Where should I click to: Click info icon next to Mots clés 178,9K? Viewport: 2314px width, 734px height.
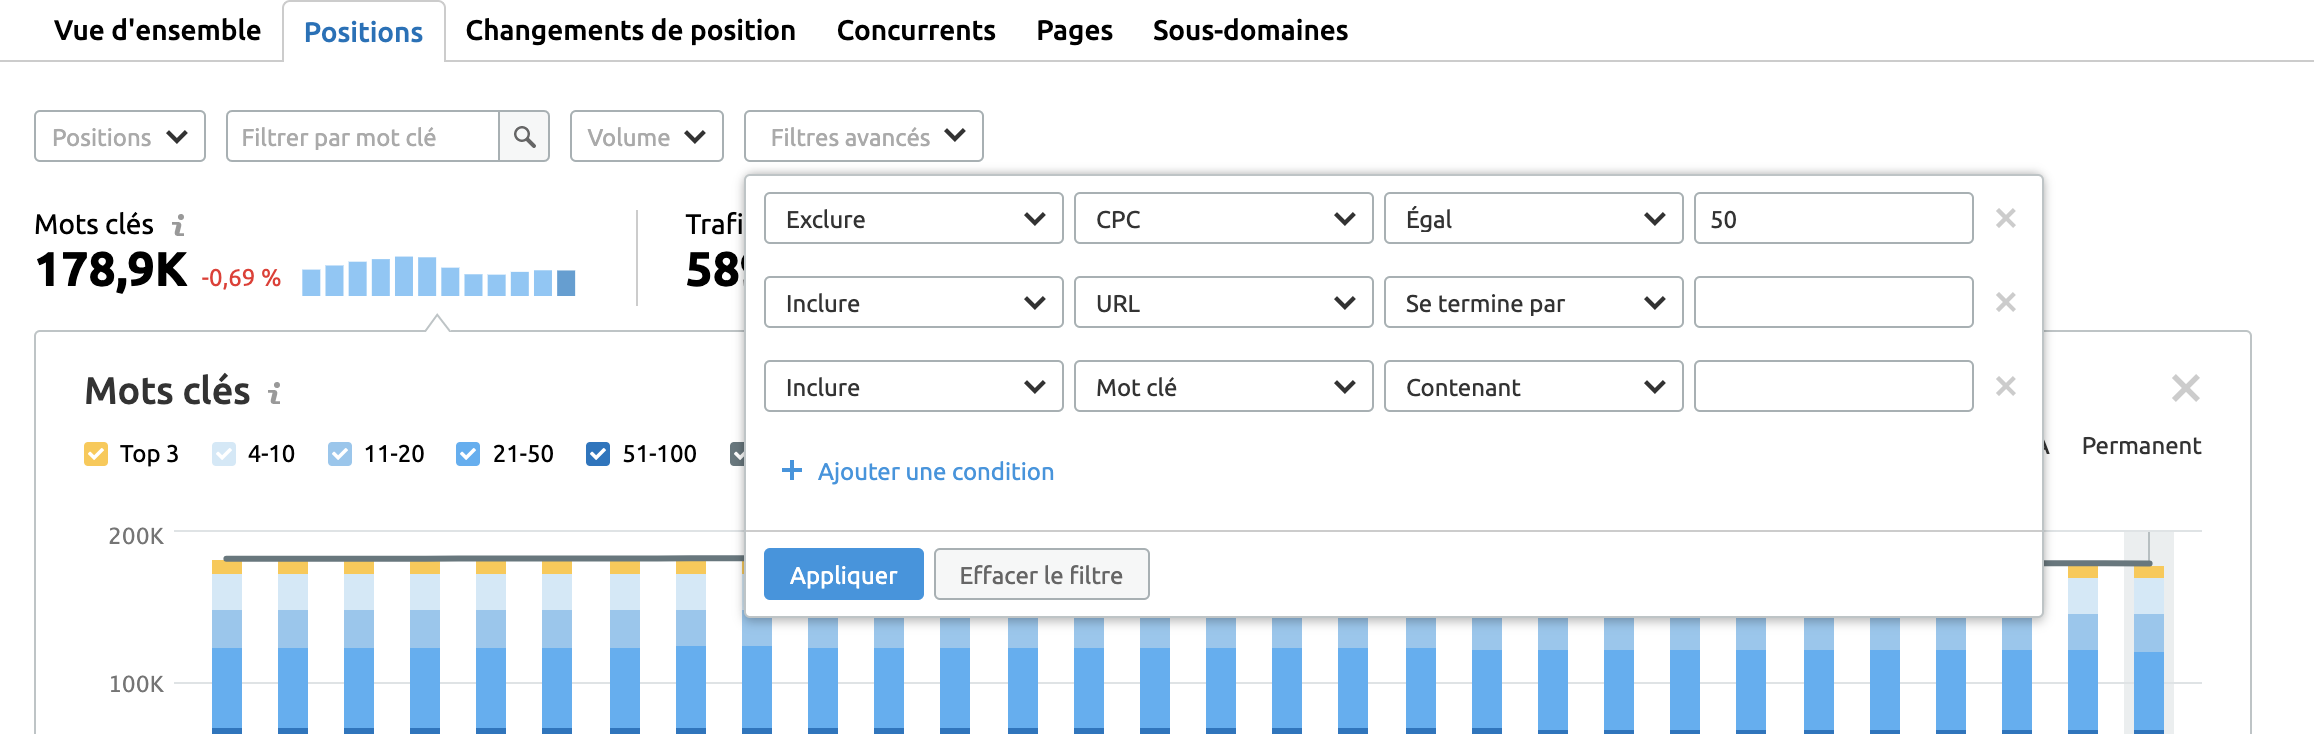[x=179, y=225]
